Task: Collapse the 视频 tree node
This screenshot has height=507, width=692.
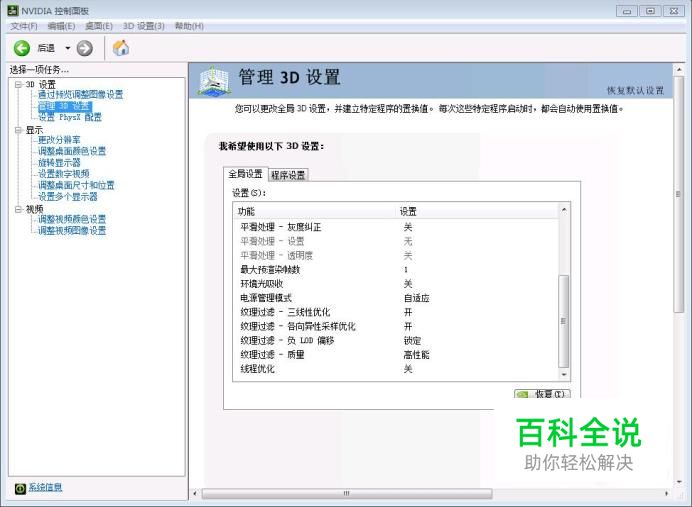Action: [x=18, y=209]
